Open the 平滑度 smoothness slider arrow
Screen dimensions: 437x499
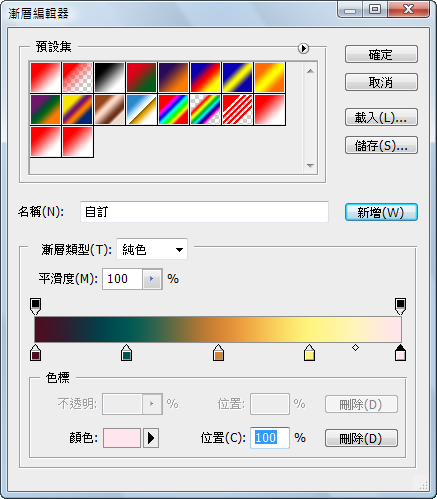152,279
